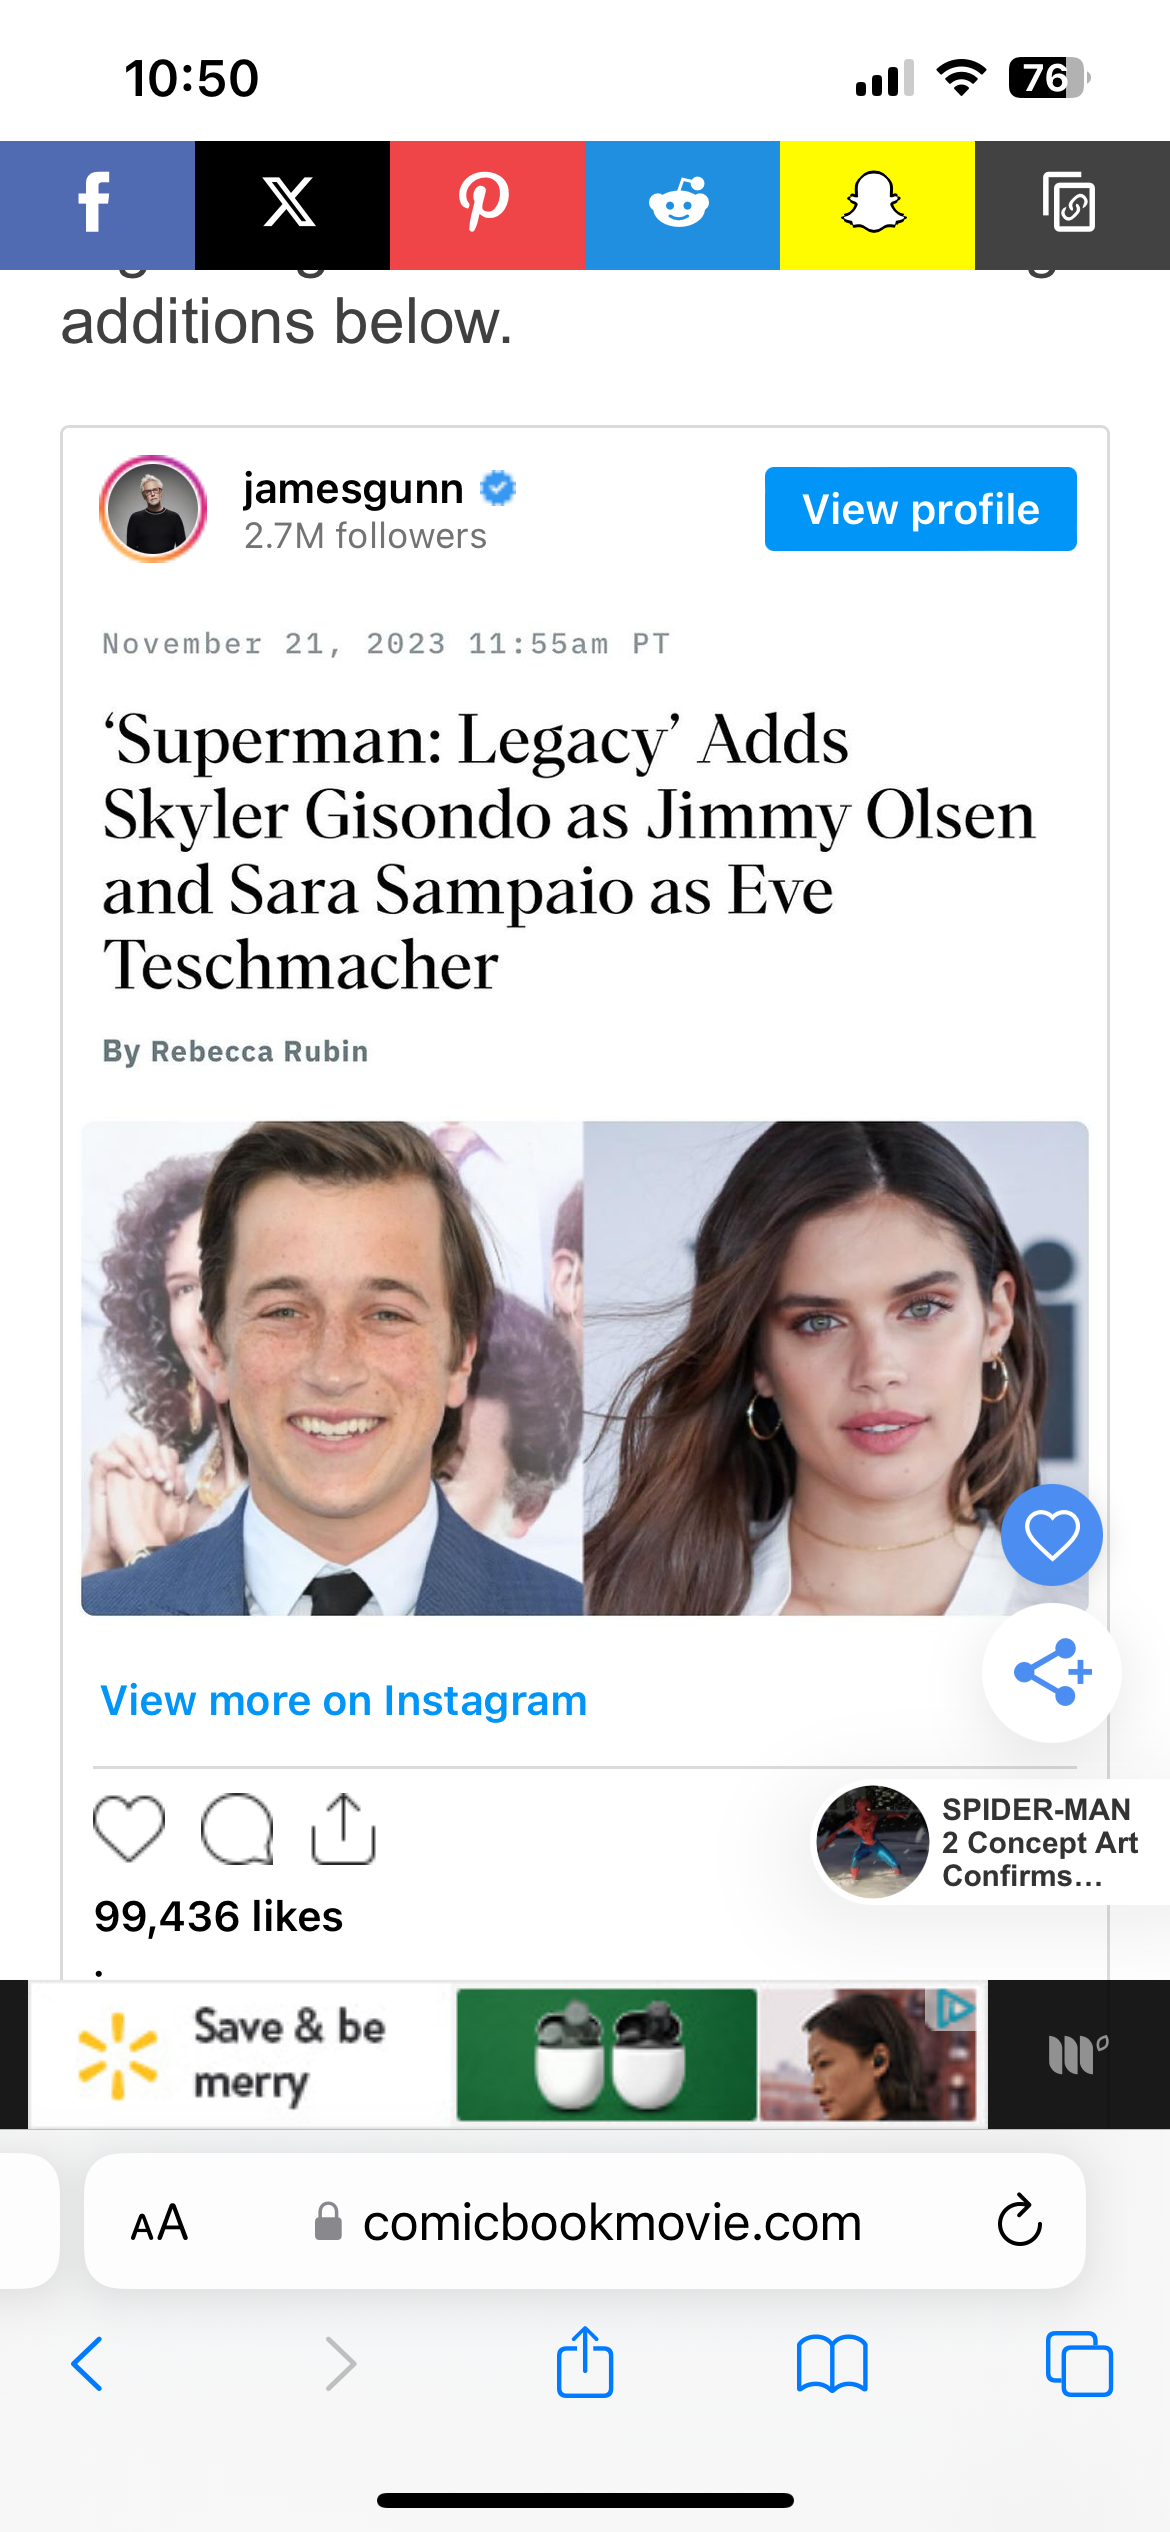Open View more on Instagram link
This screenshot has width=1170, height=2532.
click(343, 1701)
